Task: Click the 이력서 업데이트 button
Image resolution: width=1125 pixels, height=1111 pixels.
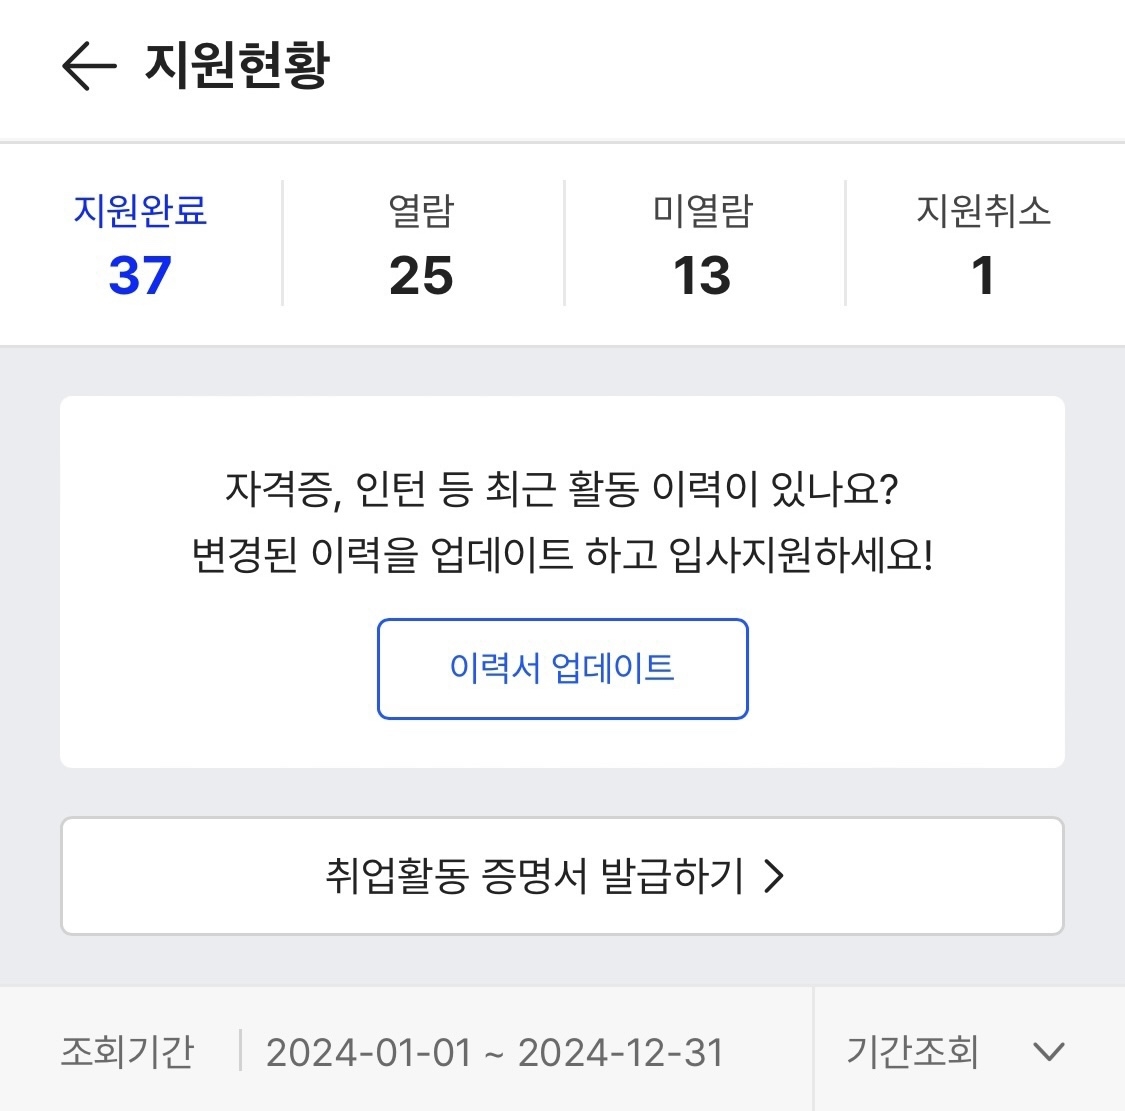Action: [x=562, y=669]
